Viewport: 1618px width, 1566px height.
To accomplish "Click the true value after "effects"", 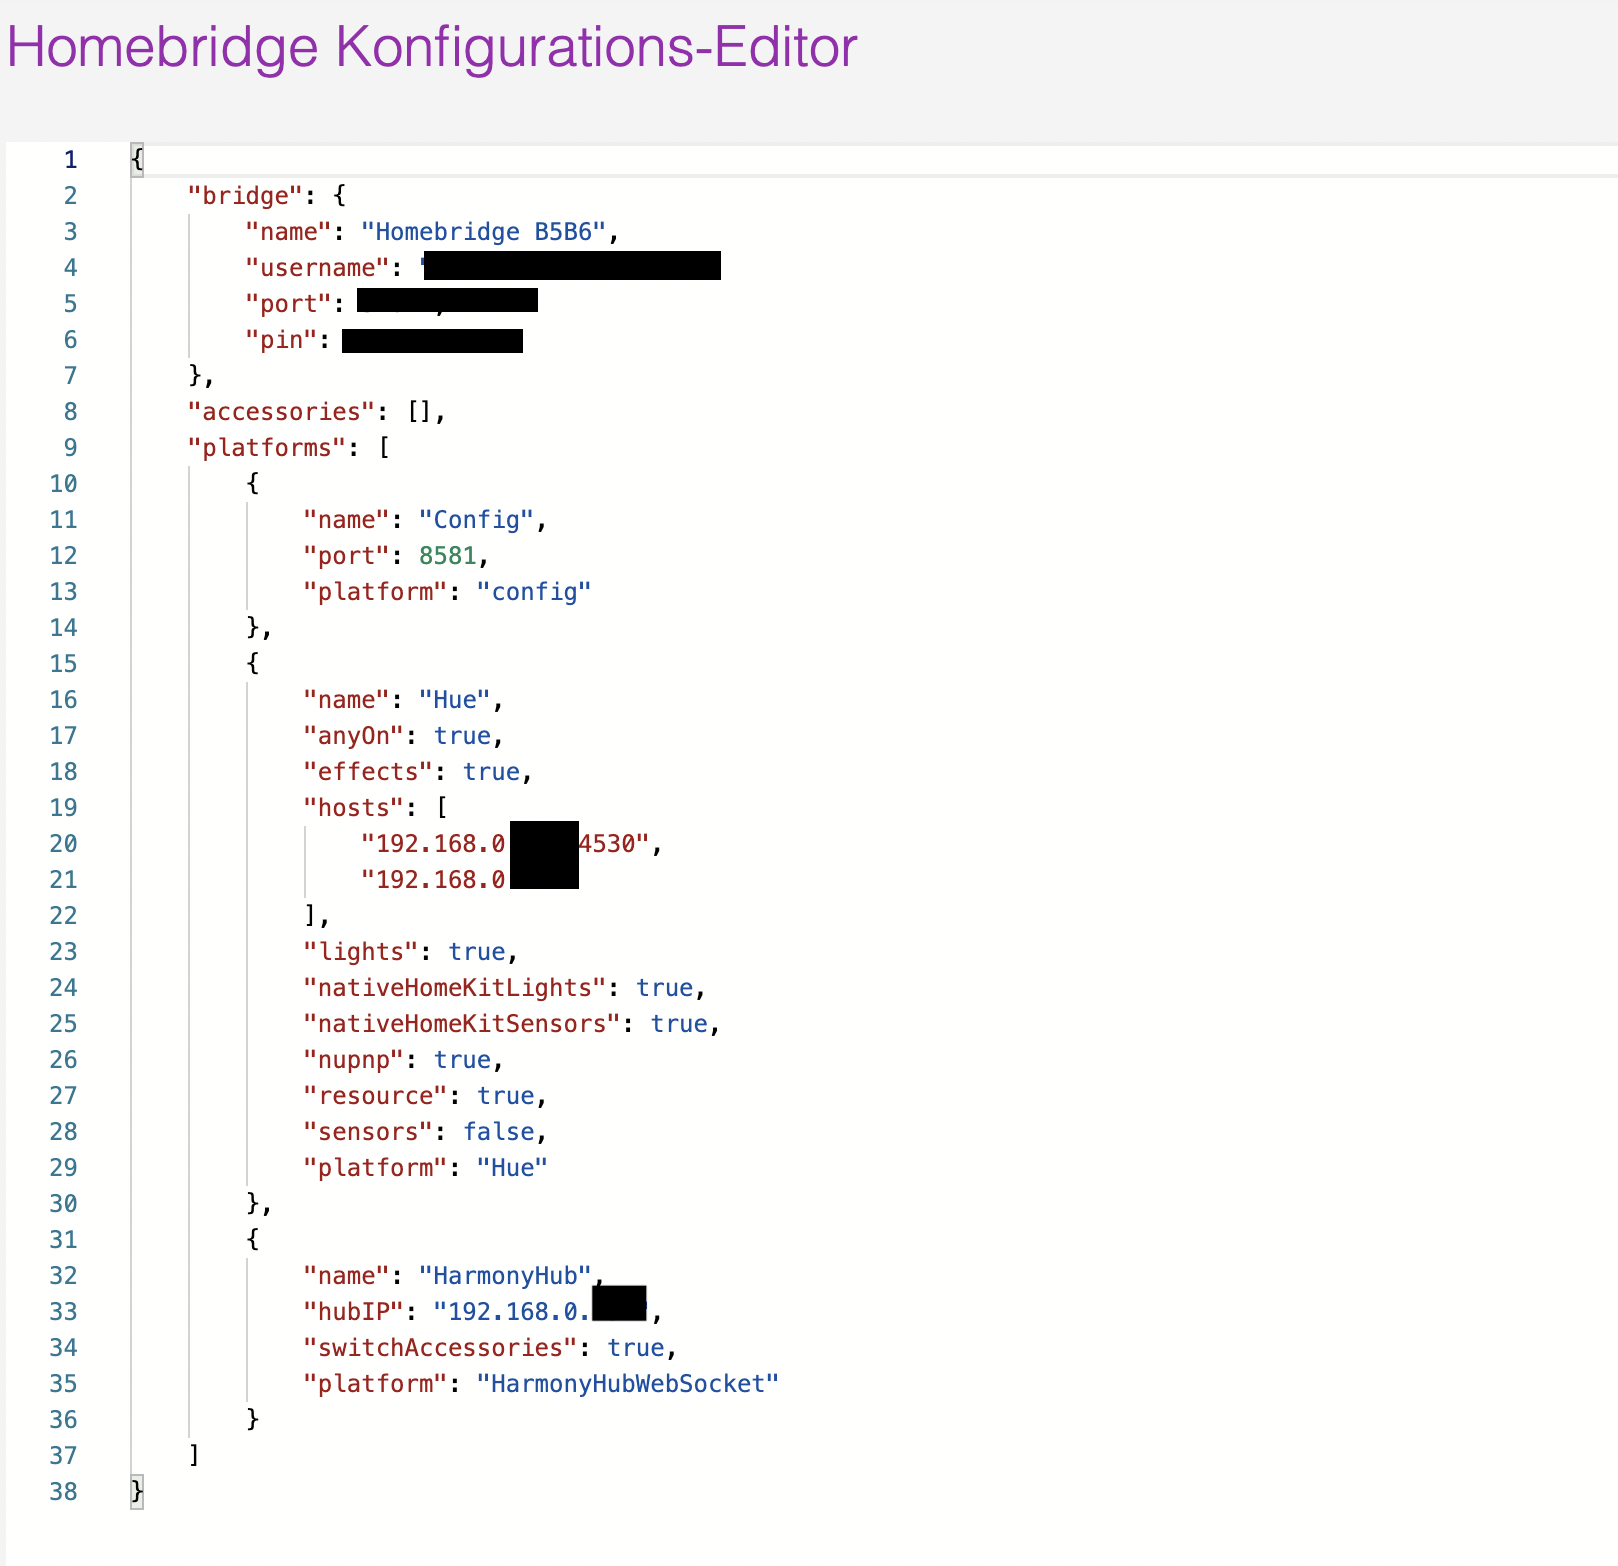I will (x=491, y=772).
